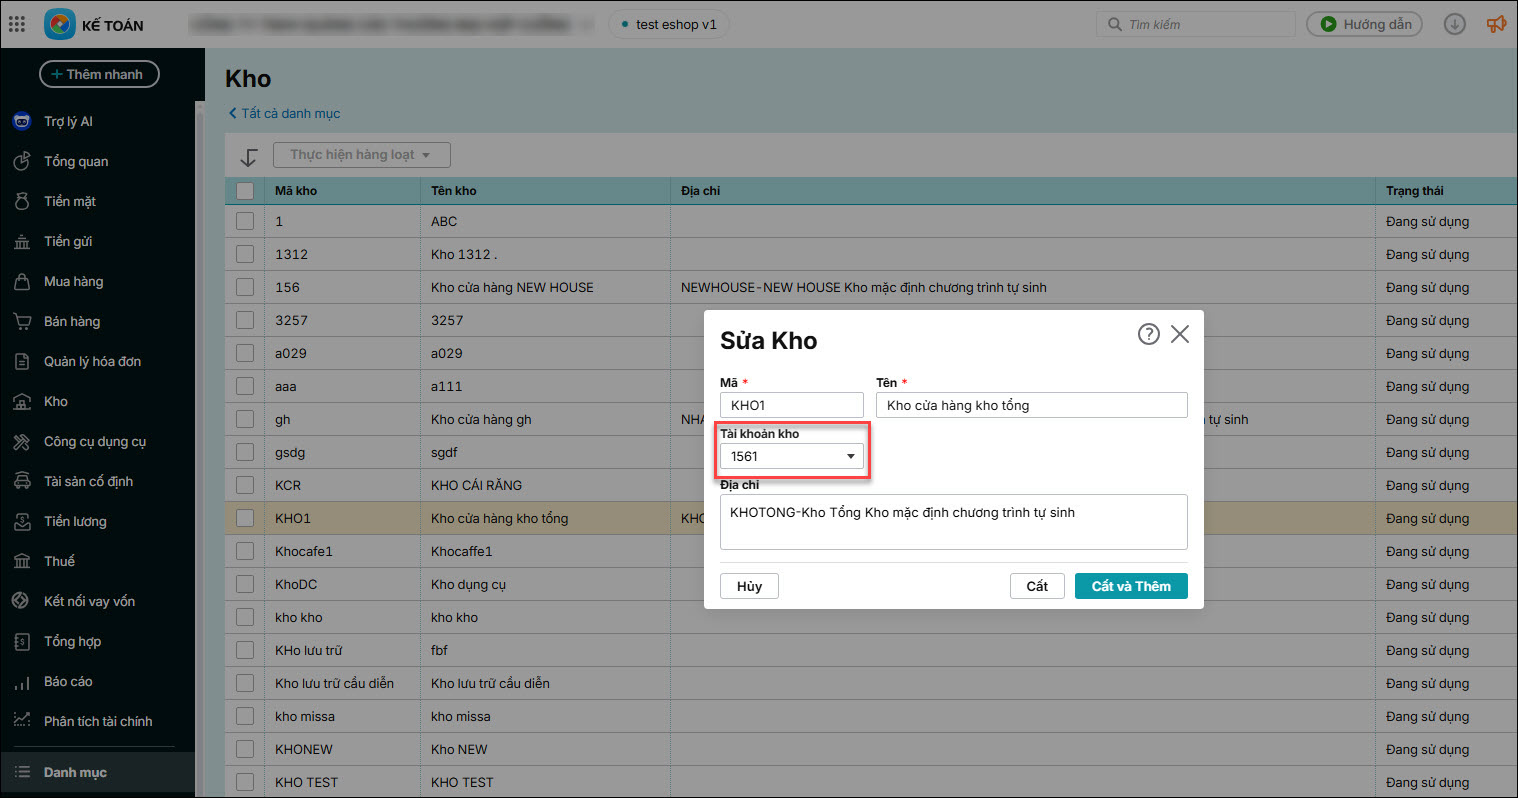1518x798 pixels.
Task: Toggle the select-all header checkbox
Action: (x=245, y=190)
